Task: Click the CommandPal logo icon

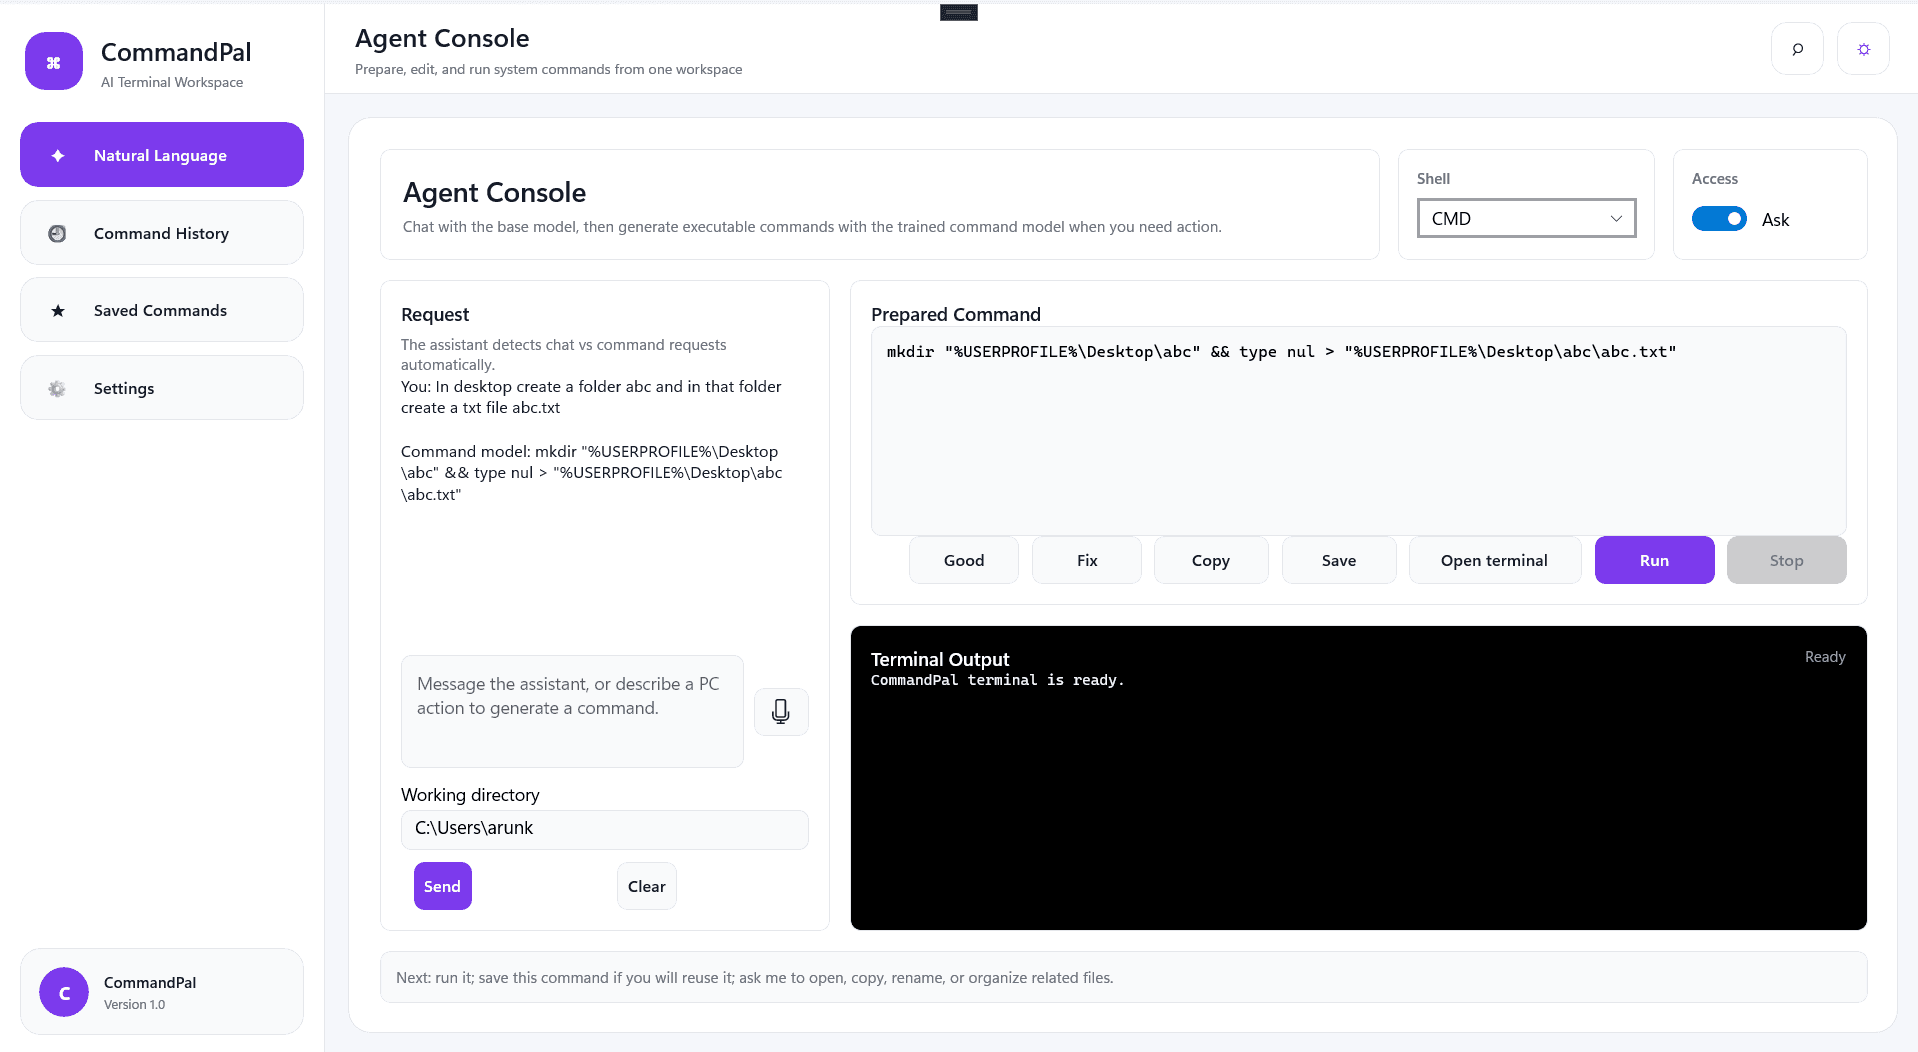Action: click(54, 62)
